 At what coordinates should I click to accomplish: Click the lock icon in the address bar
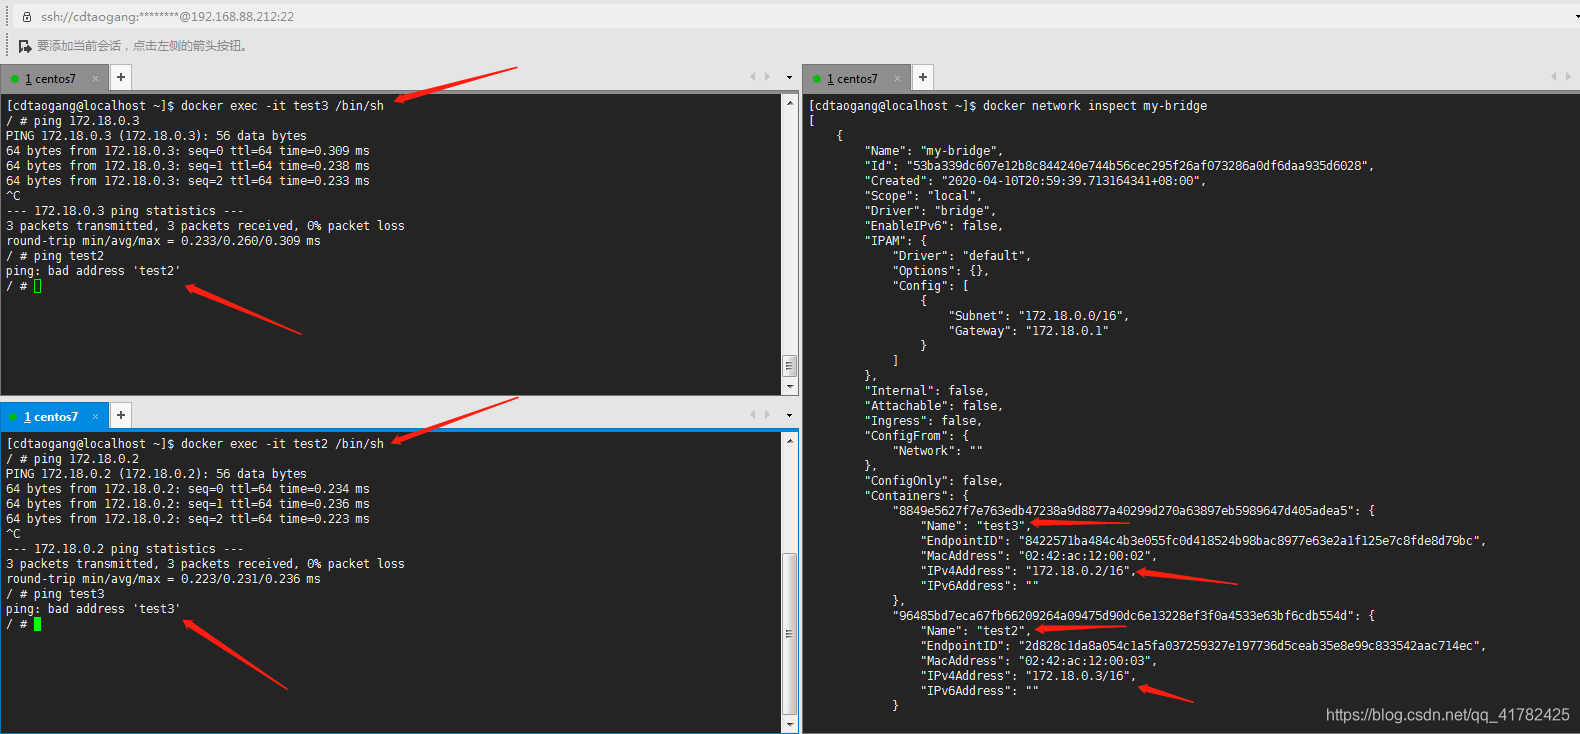[x=27, y=17]
